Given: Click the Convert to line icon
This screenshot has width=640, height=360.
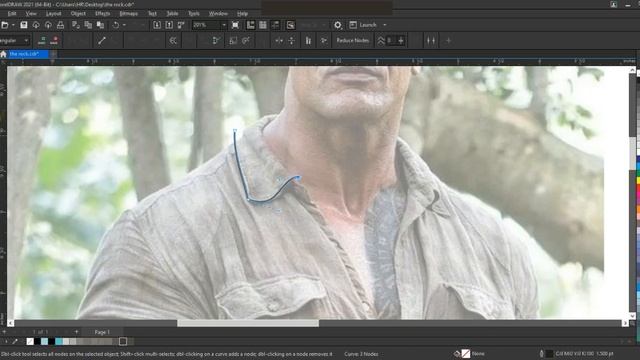Looking at the screenshot, I should click(x=102, y=40).
